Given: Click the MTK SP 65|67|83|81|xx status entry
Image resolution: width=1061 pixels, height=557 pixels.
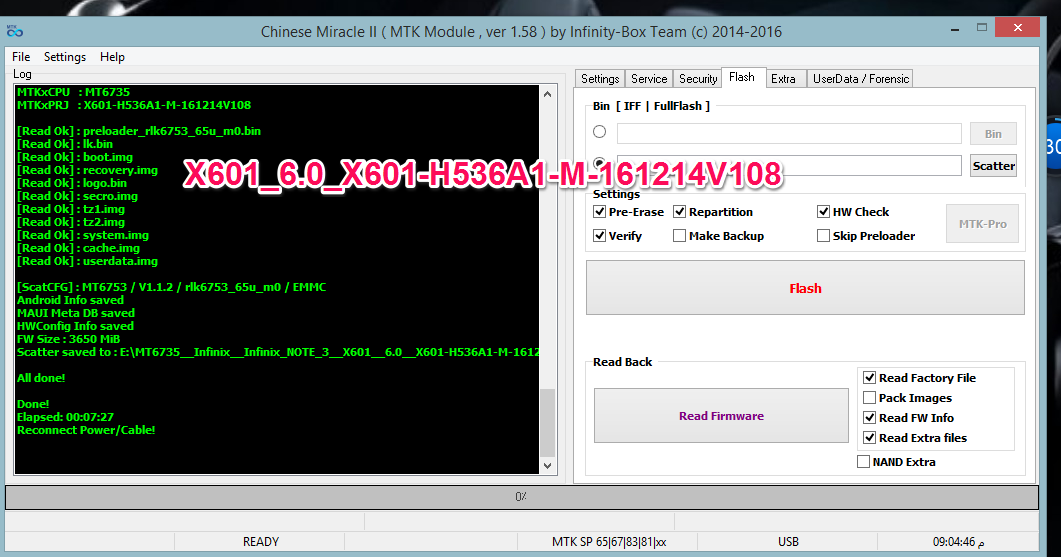Looking at the screenshot, I should [608, 541].
